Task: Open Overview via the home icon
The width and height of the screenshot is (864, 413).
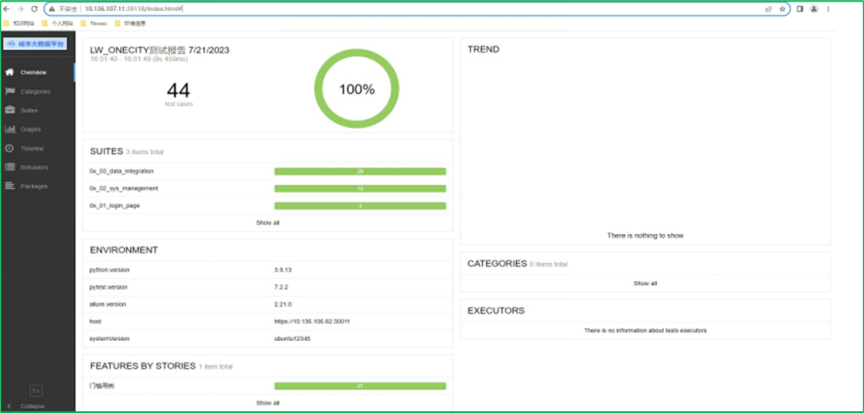Action: point(10,72)
